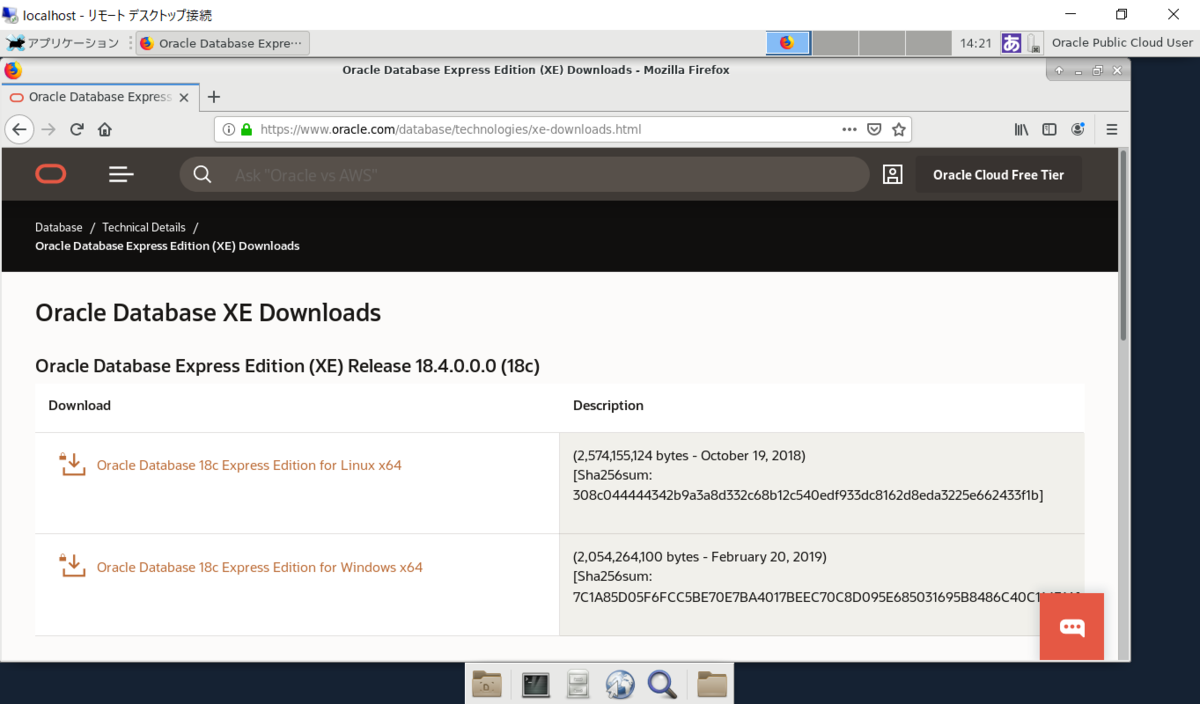Open new tab with plus button
The height and width of the screenshot is (704, 1200).
coord(213,97)
